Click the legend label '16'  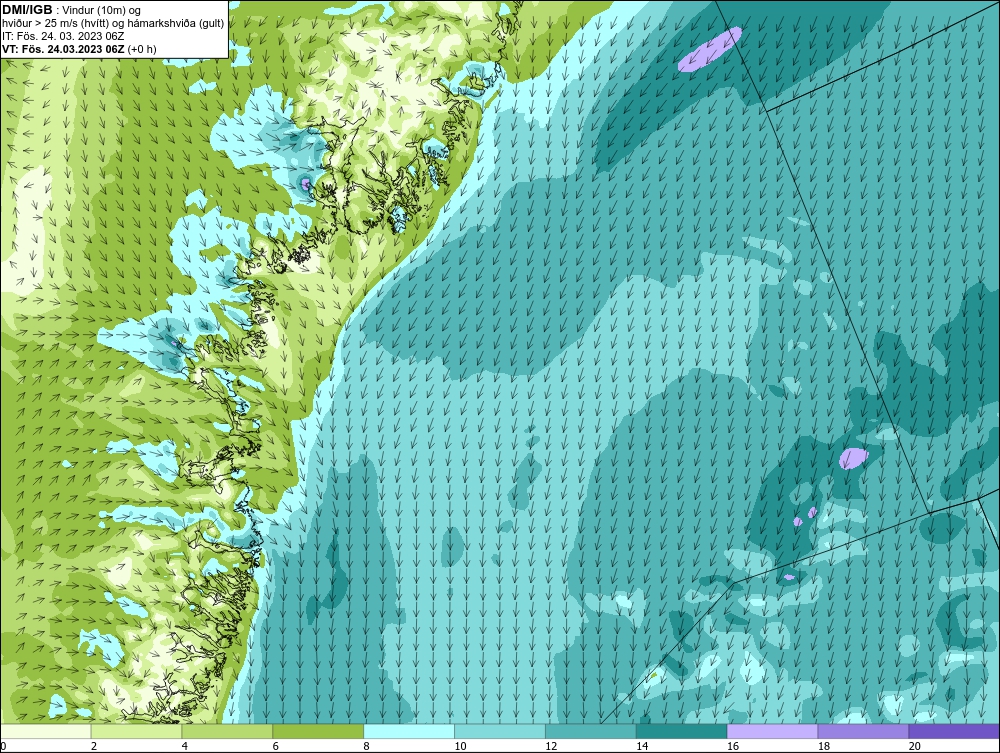coord(733,746)
